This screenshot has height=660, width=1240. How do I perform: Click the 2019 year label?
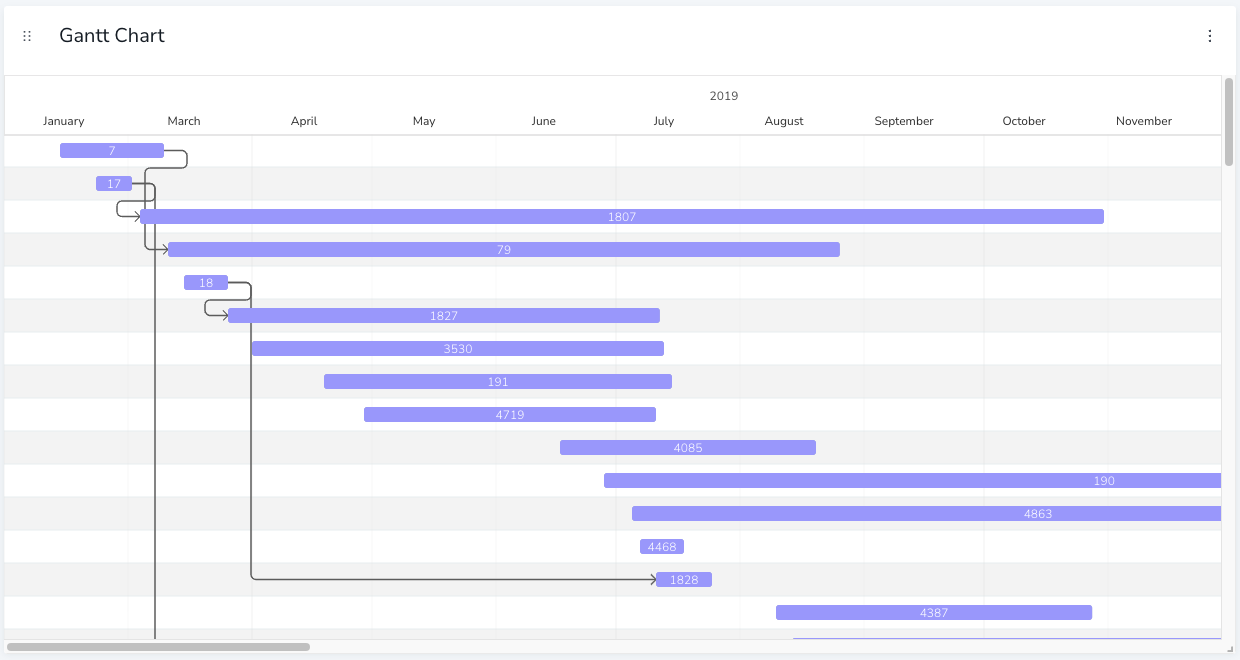pyautogui.click(x=723, y=95)
